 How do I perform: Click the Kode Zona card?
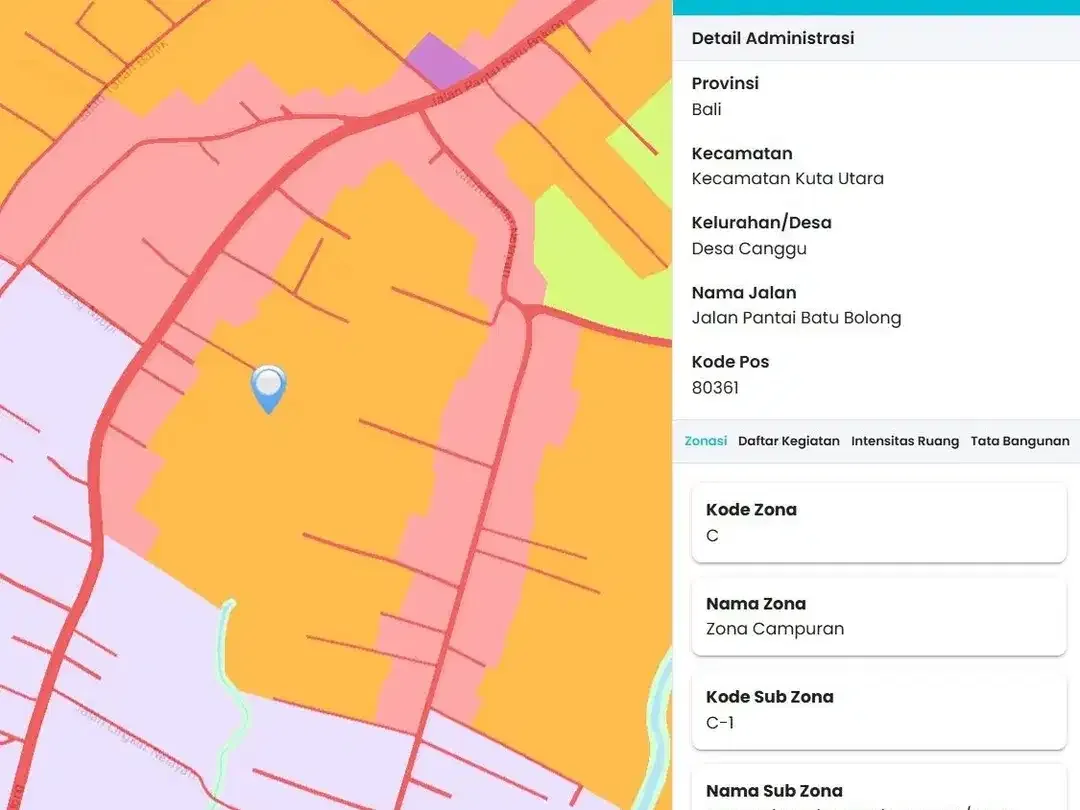tap(879, 523)
